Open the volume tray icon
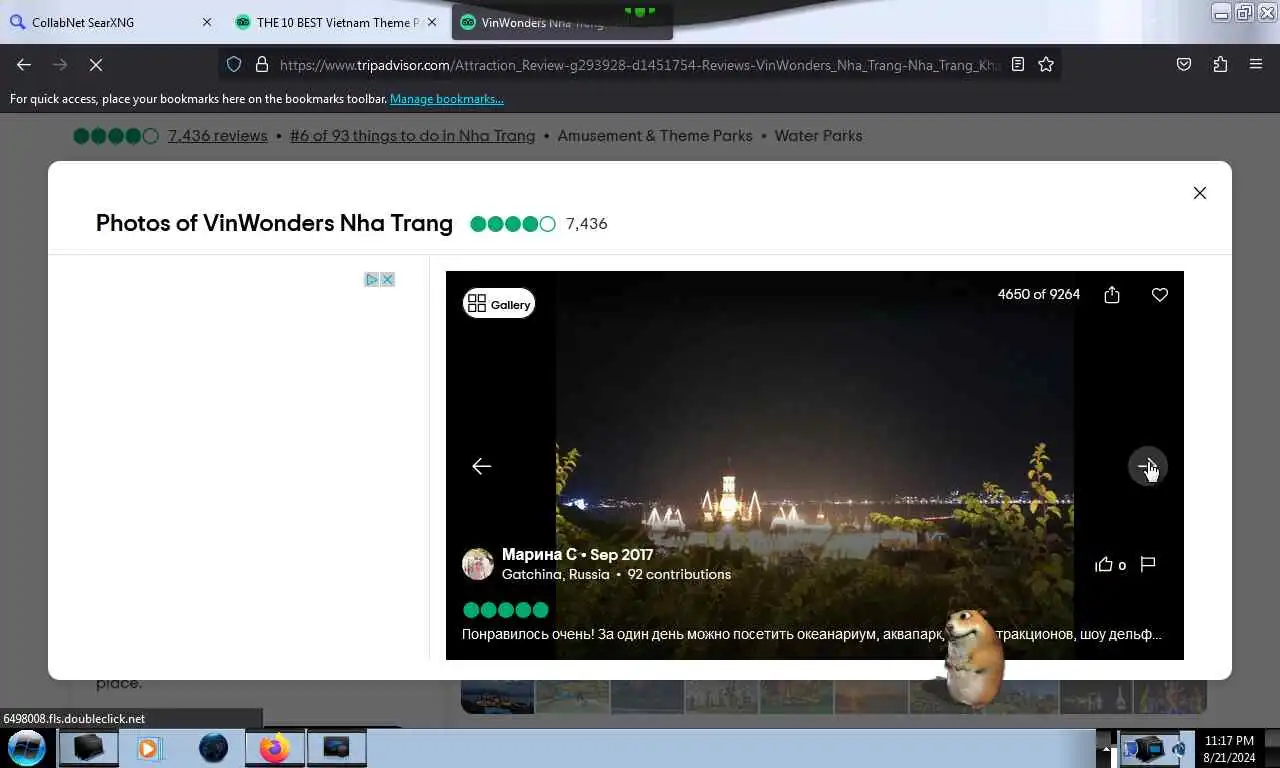Viewport: 1280px width, 768px height. [x=1180, y=749]
